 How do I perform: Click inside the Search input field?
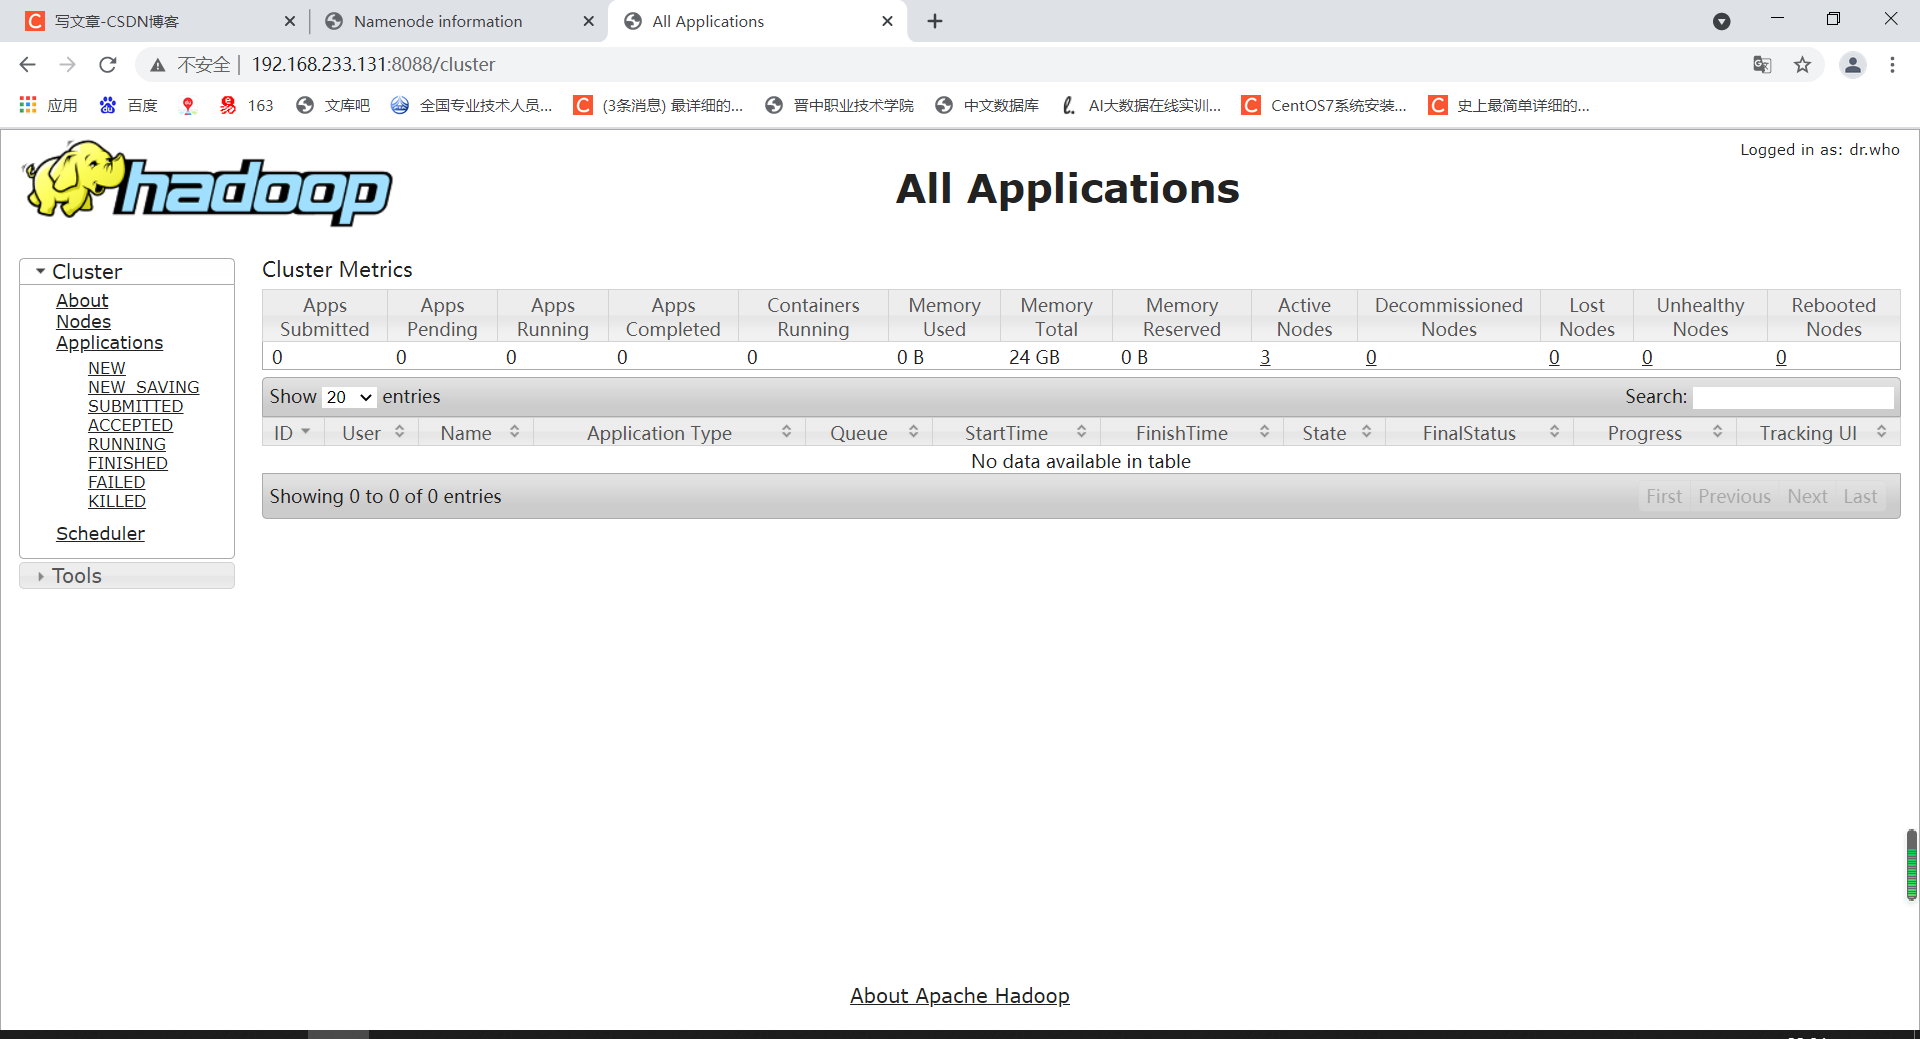1793,396
